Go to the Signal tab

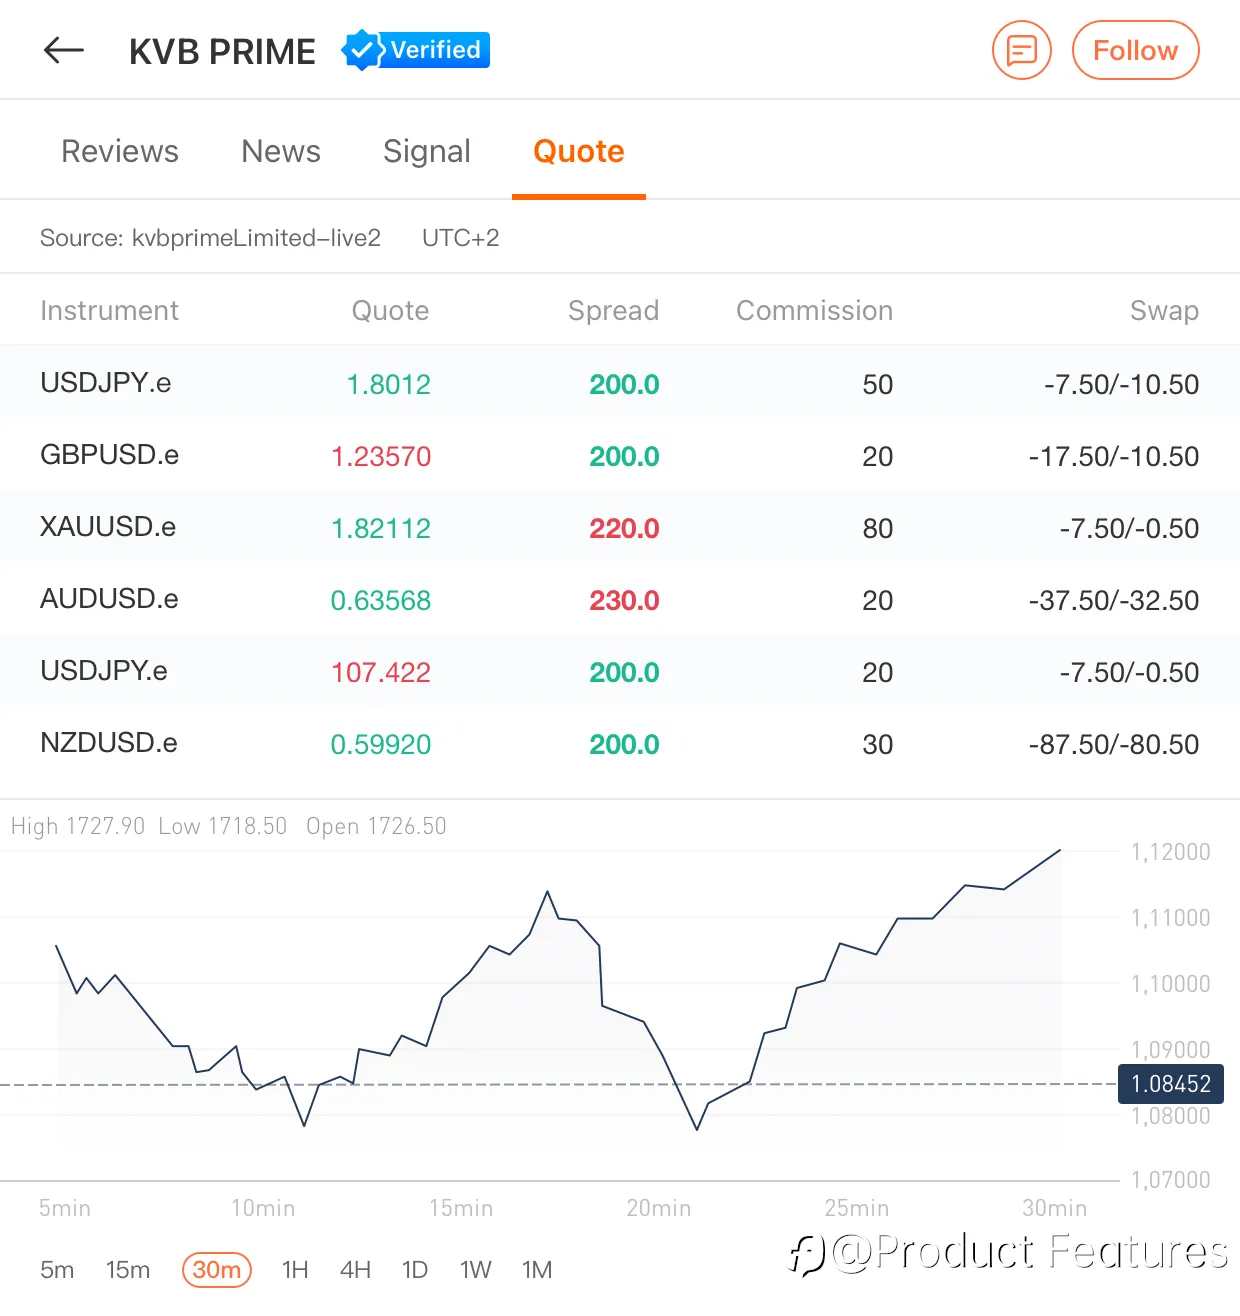[427, 151]
